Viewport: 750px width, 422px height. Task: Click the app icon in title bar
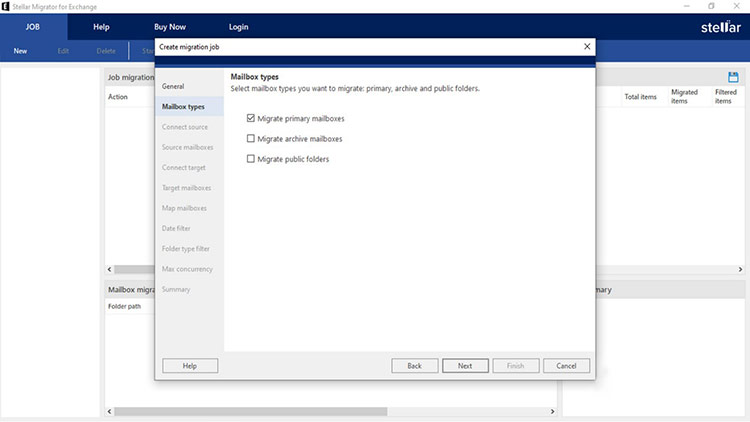[6, 6]
